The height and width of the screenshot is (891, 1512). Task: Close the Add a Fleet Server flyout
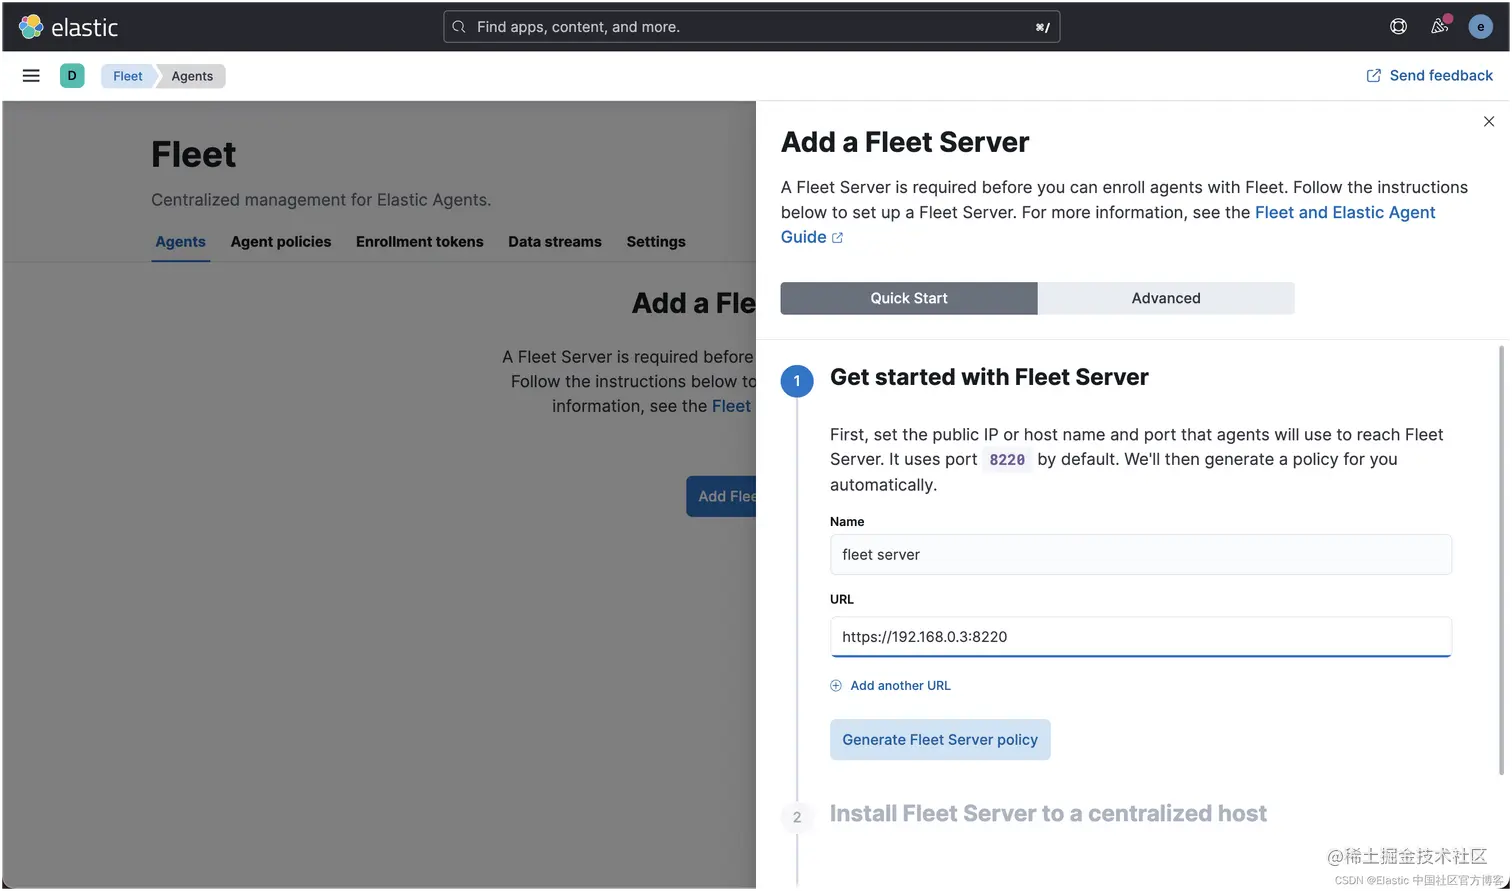1489,121
